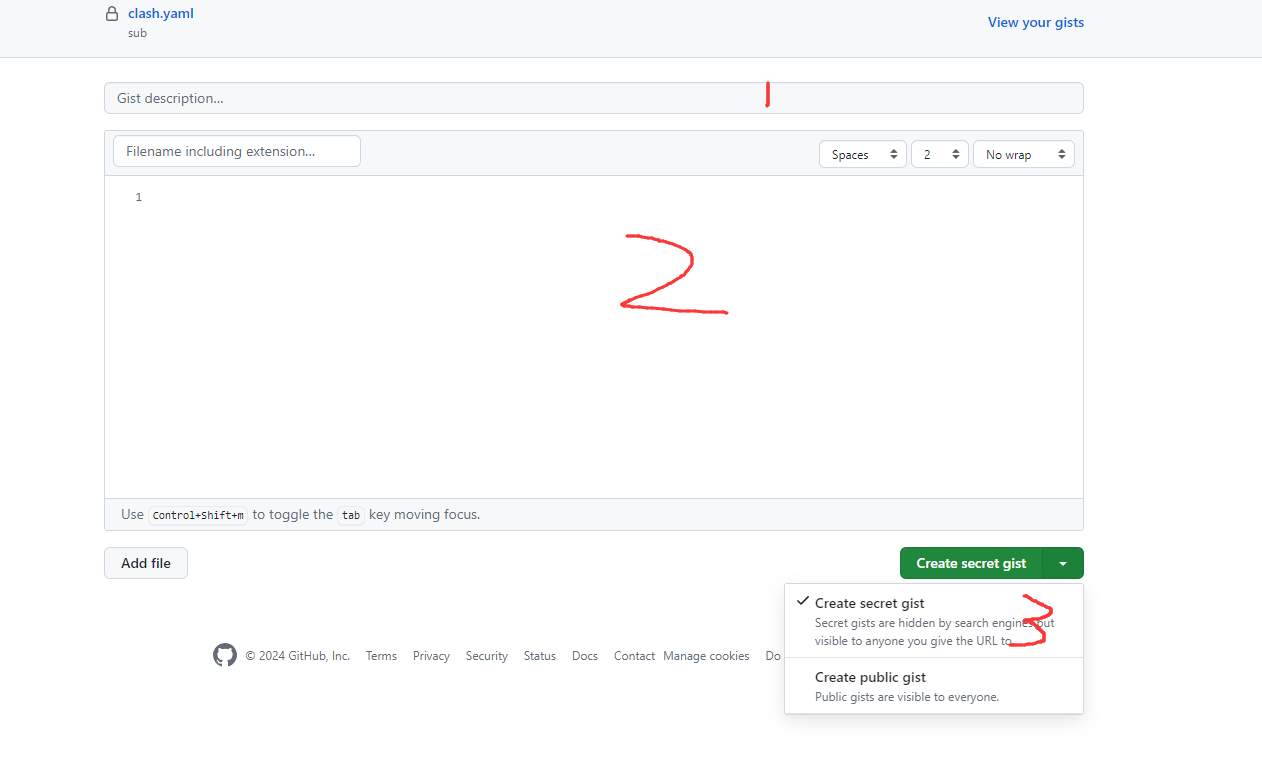Viewport: 1262px width, 782px height.
Task: Open Manage cookies in the footer
Action: [x=706, y=656]
